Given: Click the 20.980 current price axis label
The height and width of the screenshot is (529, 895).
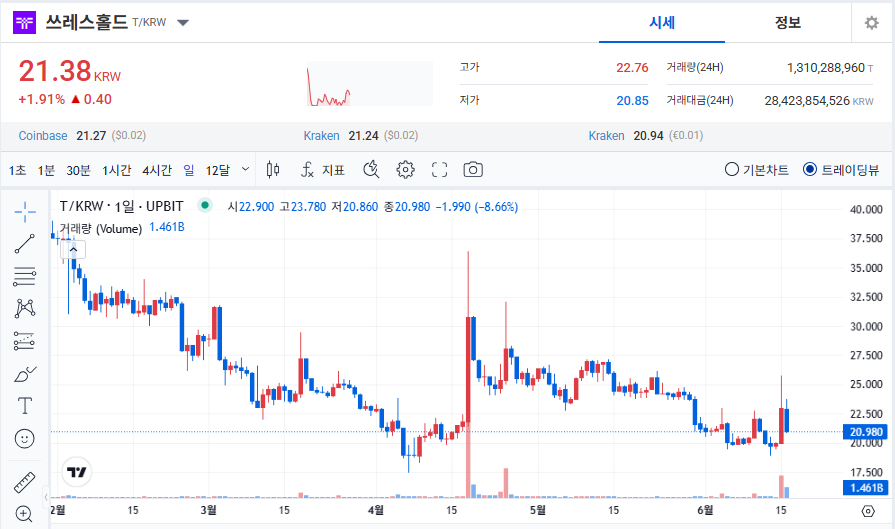Looking at the screenshot, I should click(866, 432).
